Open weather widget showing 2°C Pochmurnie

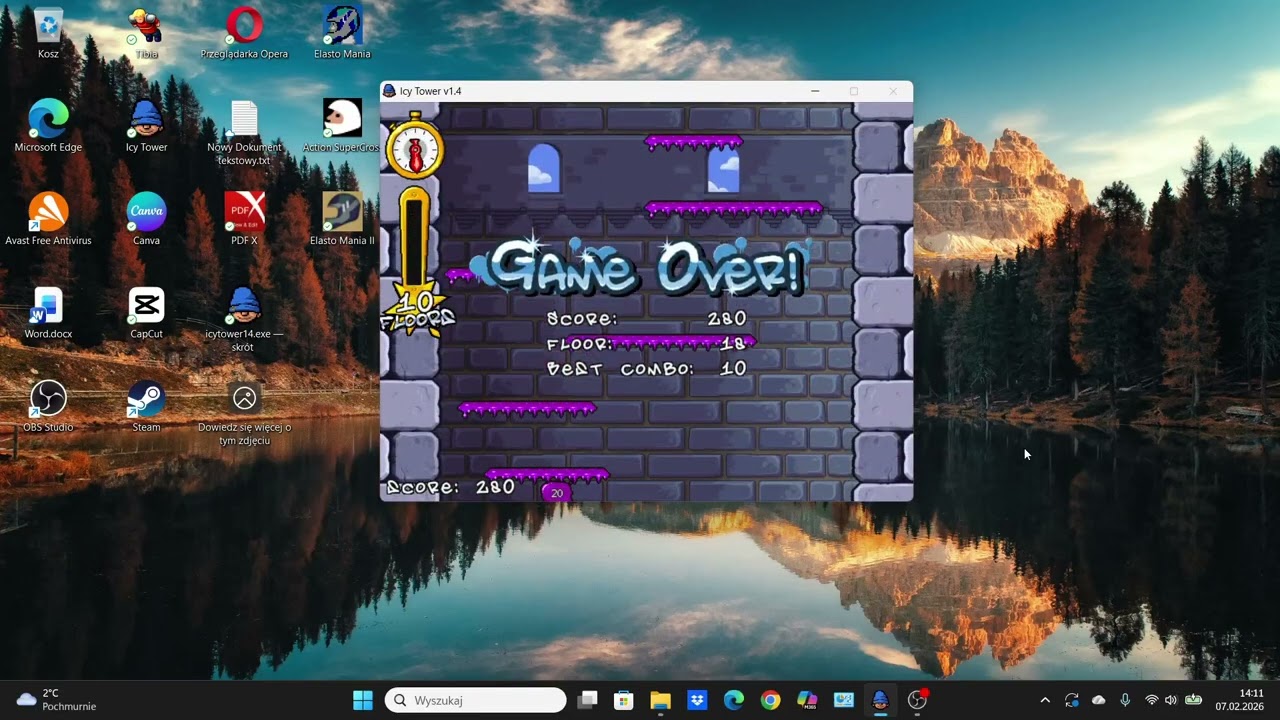click(56, 700)
